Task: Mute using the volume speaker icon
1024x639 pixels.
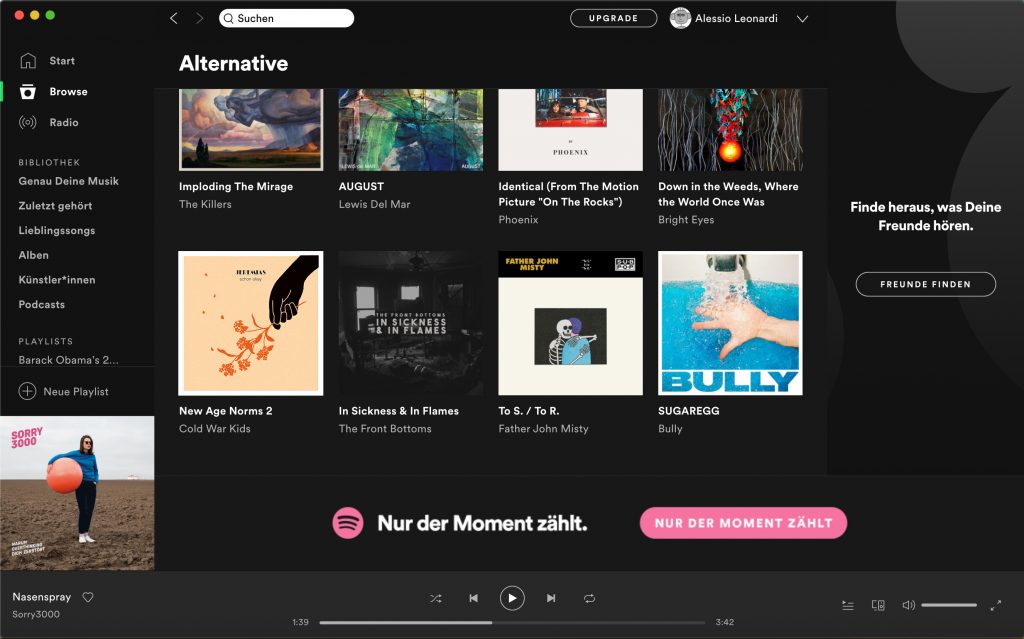Action: tap(908, 605)
